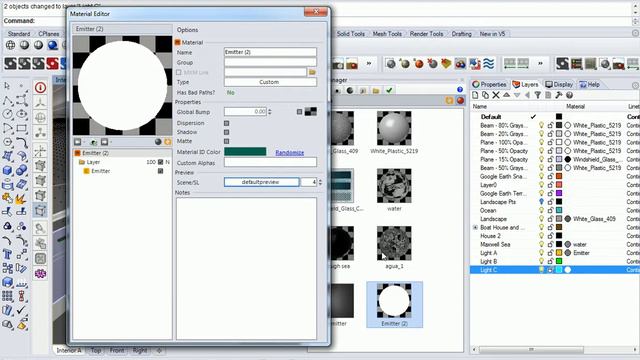This screenshot has height=360, width=640.
Task: Toggle the Dispersion checkbox
Action: tap(227, 123)
